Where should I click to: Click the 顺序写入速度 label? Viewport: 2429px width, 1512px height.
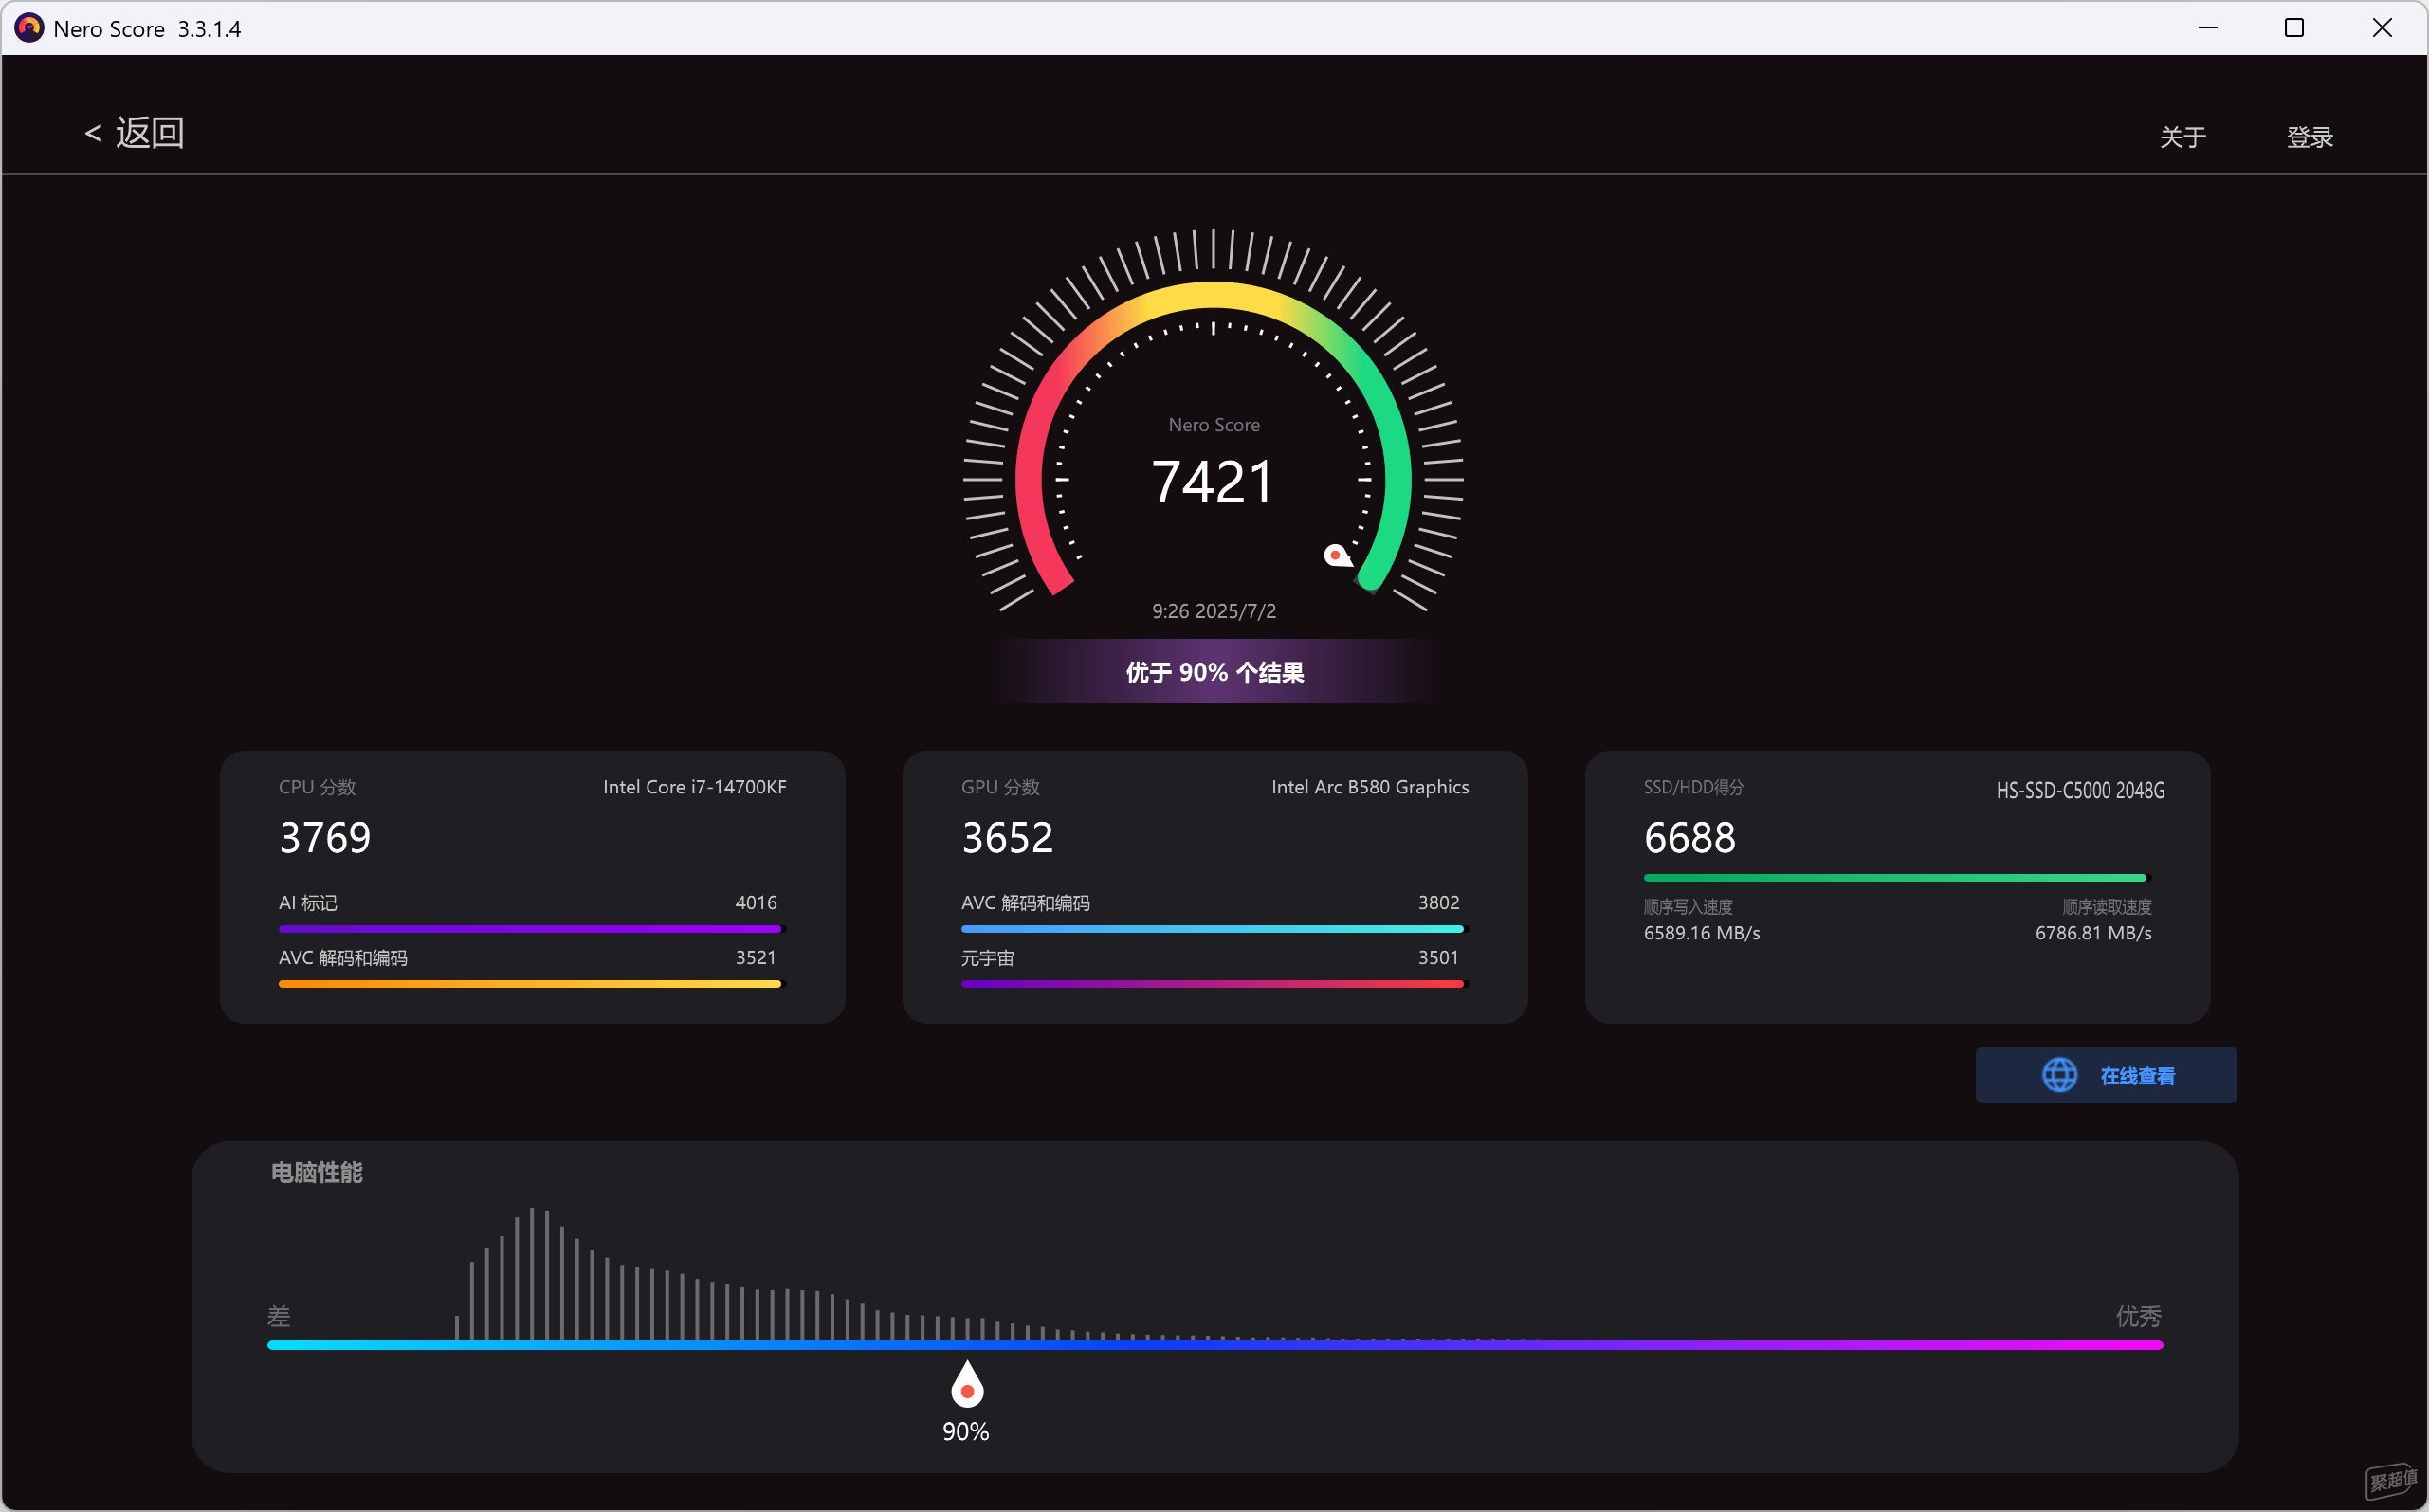[1688, 907]
